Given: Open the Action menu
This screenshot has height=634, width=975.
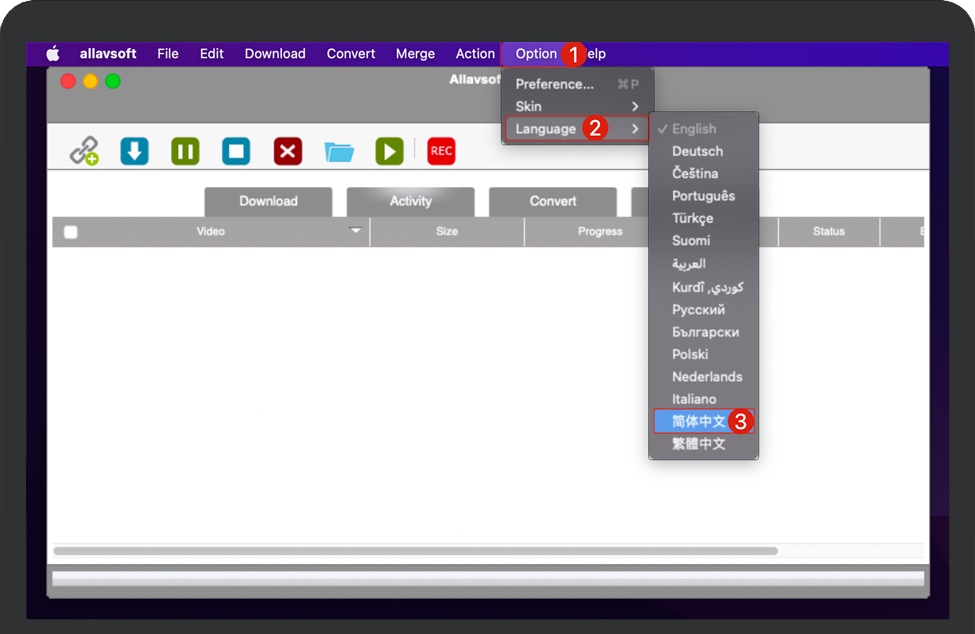Looking at the screenshot, I should (475, 53).
